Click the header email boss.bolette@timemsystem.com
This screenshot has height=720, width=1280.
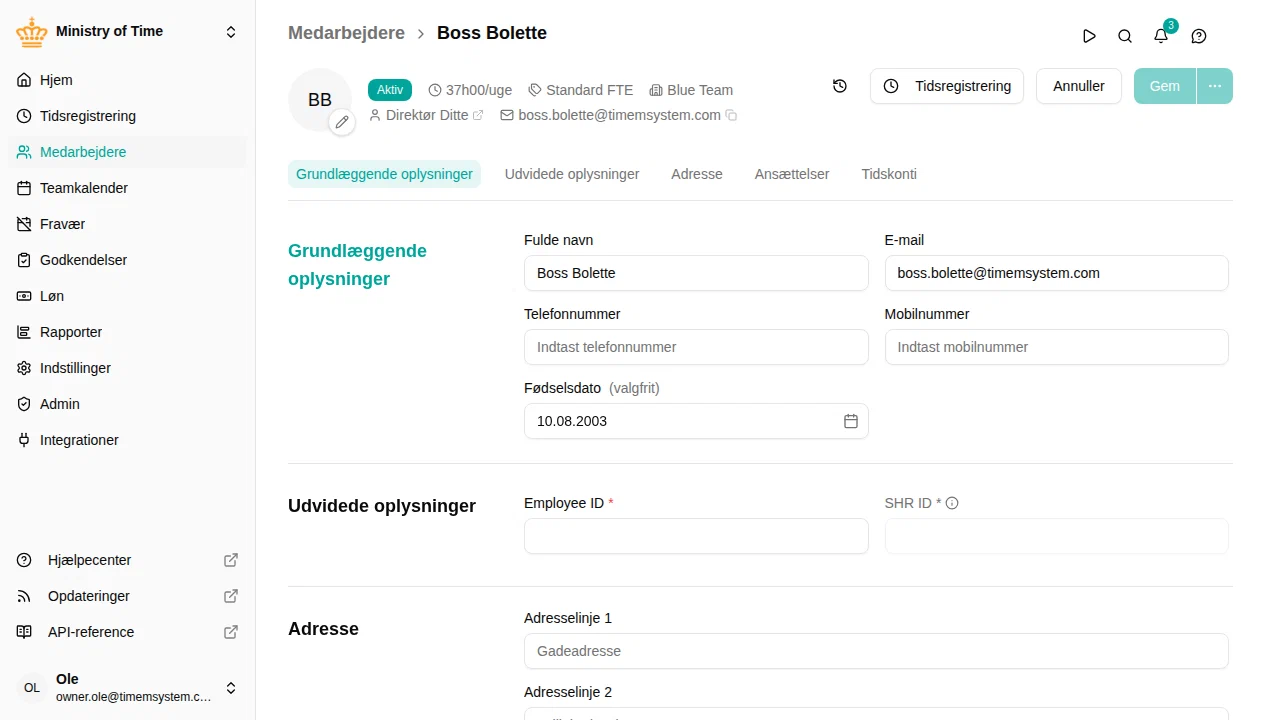[619, 115]
